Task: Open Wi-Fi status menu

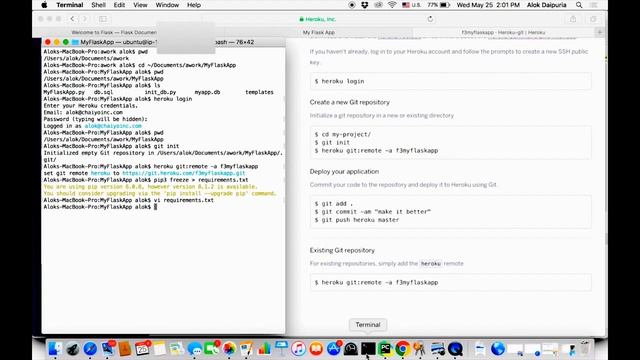Action: click(x=392, y=5)
